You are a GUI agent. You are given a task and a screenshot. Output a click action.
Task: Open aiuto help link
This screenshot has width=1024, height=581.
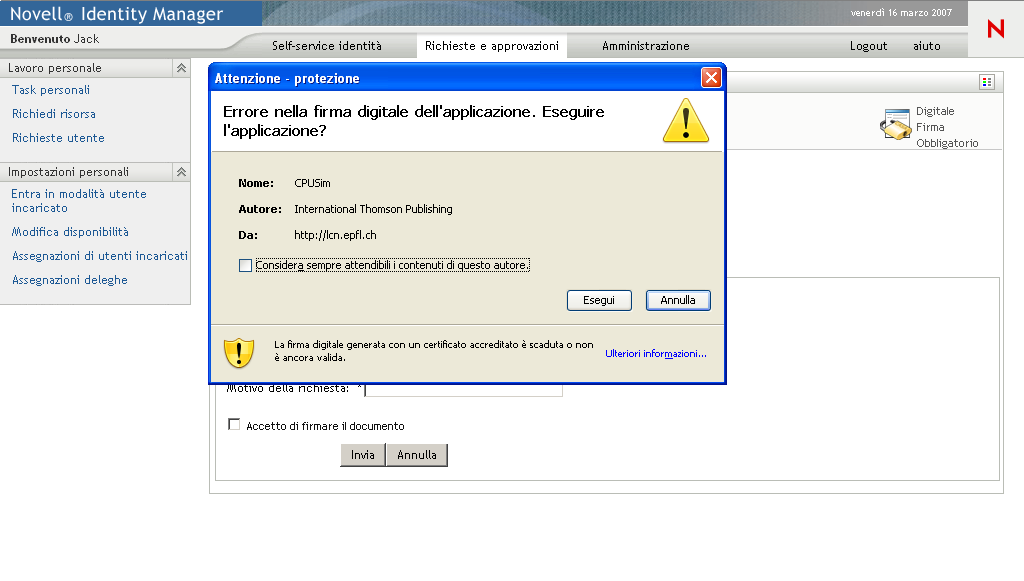[x=927, y=46]
